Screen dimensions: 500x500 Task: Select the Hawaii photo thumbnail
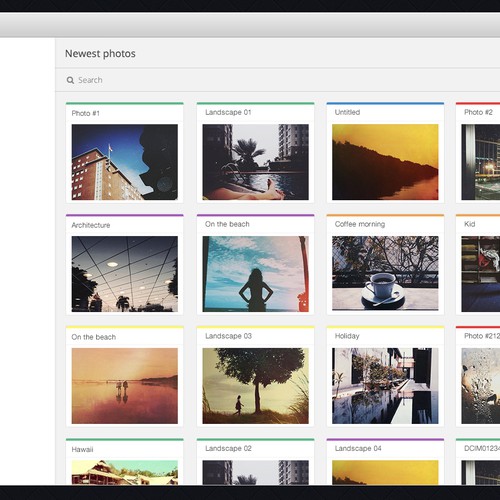click(x=125, y=473)
